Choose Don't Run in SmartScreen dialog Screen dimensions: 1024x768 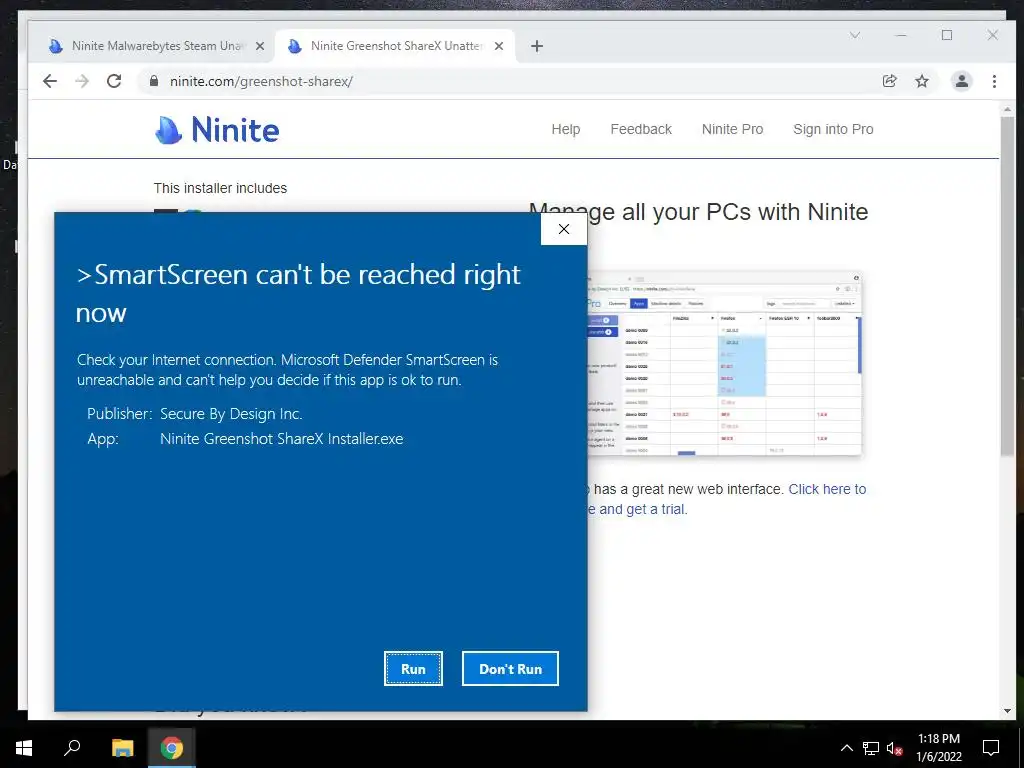[x=510, y=668]
